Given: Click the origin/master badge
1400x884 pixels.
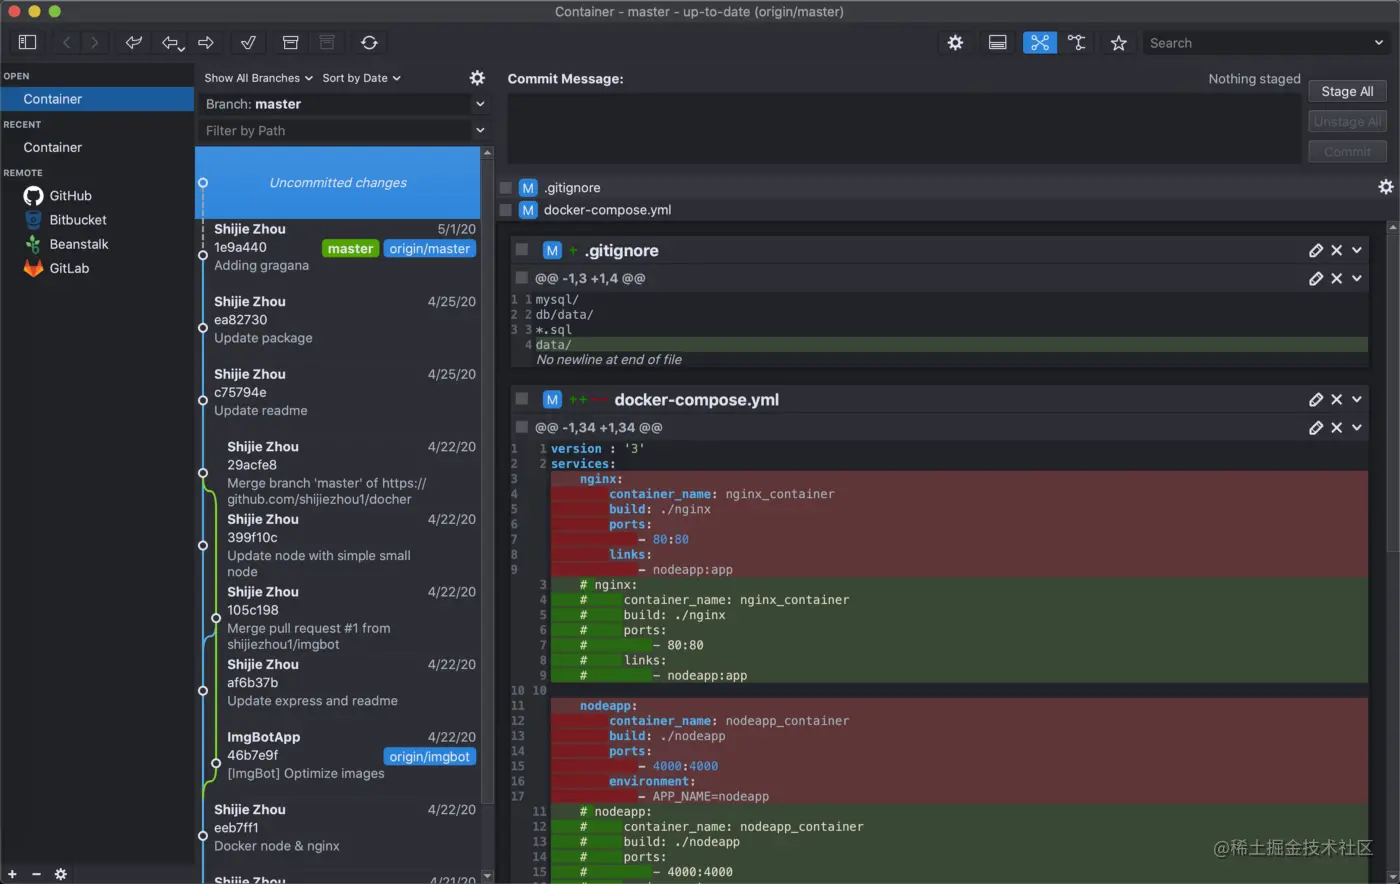Looking at the screenshot, I should click(x=430, y=249).
